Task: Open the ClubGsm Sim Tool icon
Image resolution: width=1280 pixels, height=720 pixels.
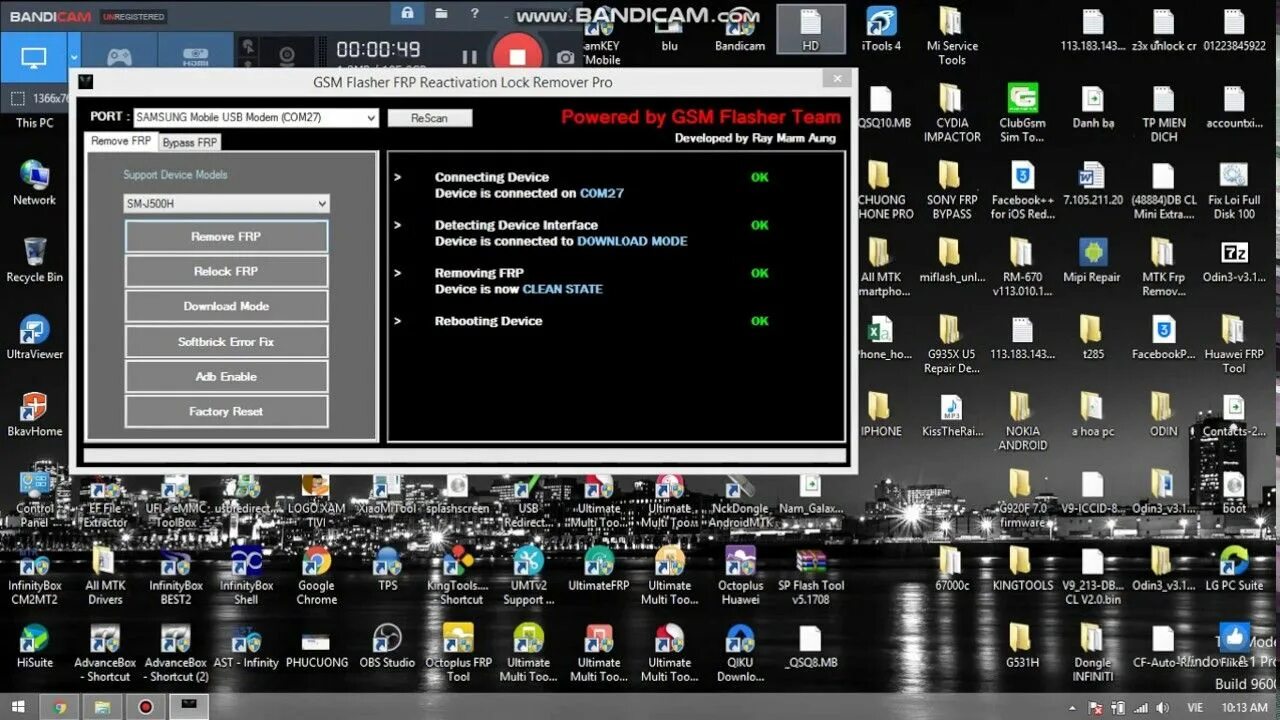Action: click(1022, 112)
